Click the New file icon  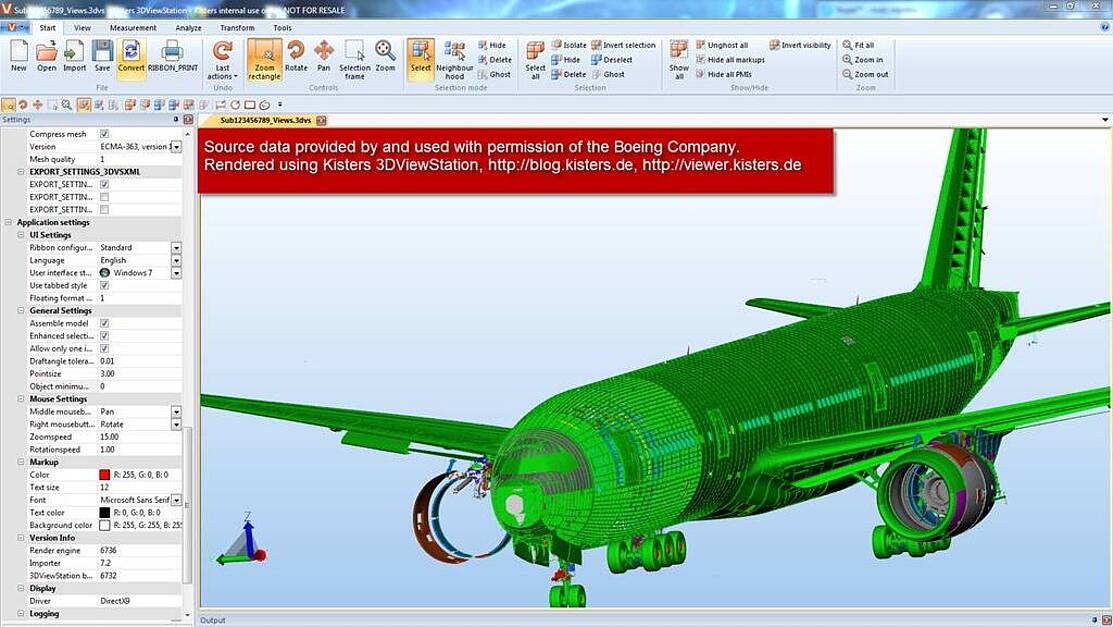19,56
